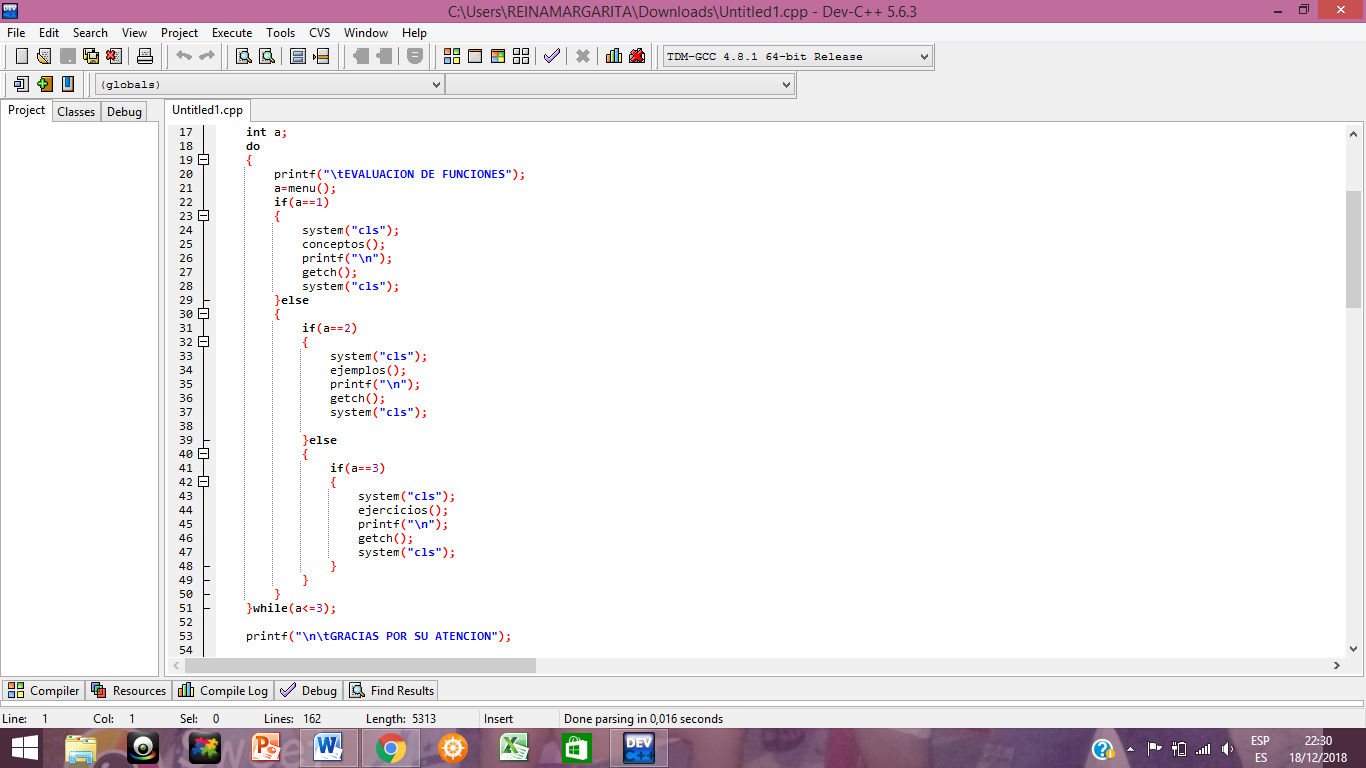Image resolution: width=1366 pixels, height=768 pixels.
Task: Run the program with the Run icon
Action: click(475, 56)
